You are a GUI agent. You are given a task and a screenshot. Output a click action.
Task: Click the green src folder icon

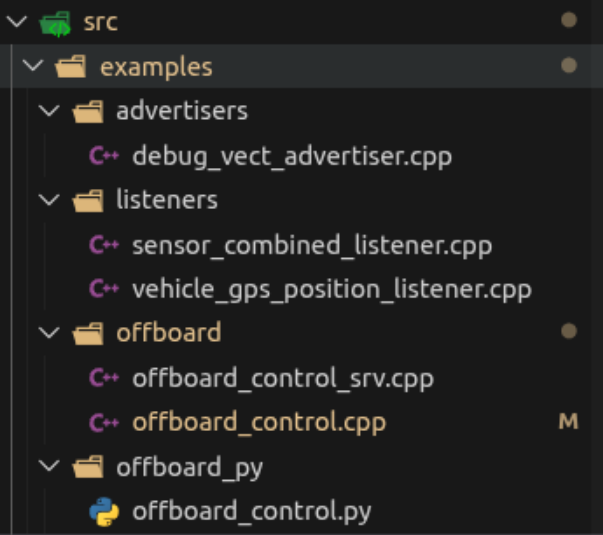pos(55,23)
